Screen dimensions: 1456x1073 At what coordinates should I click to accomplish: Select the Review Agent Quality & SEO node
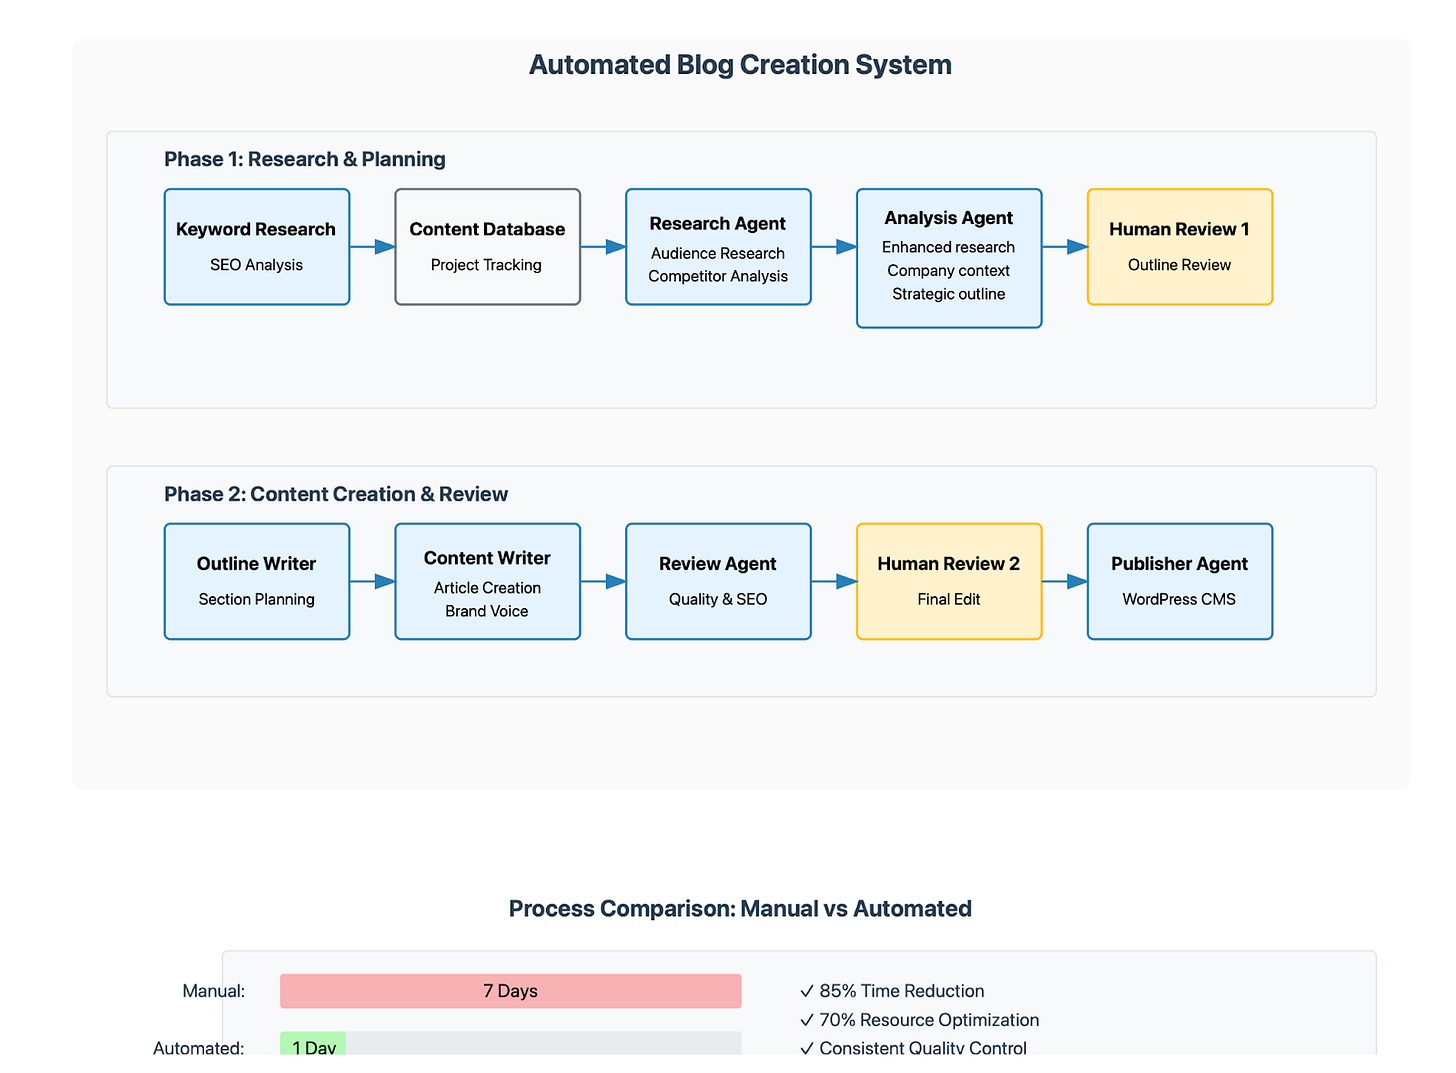[717, 581]
